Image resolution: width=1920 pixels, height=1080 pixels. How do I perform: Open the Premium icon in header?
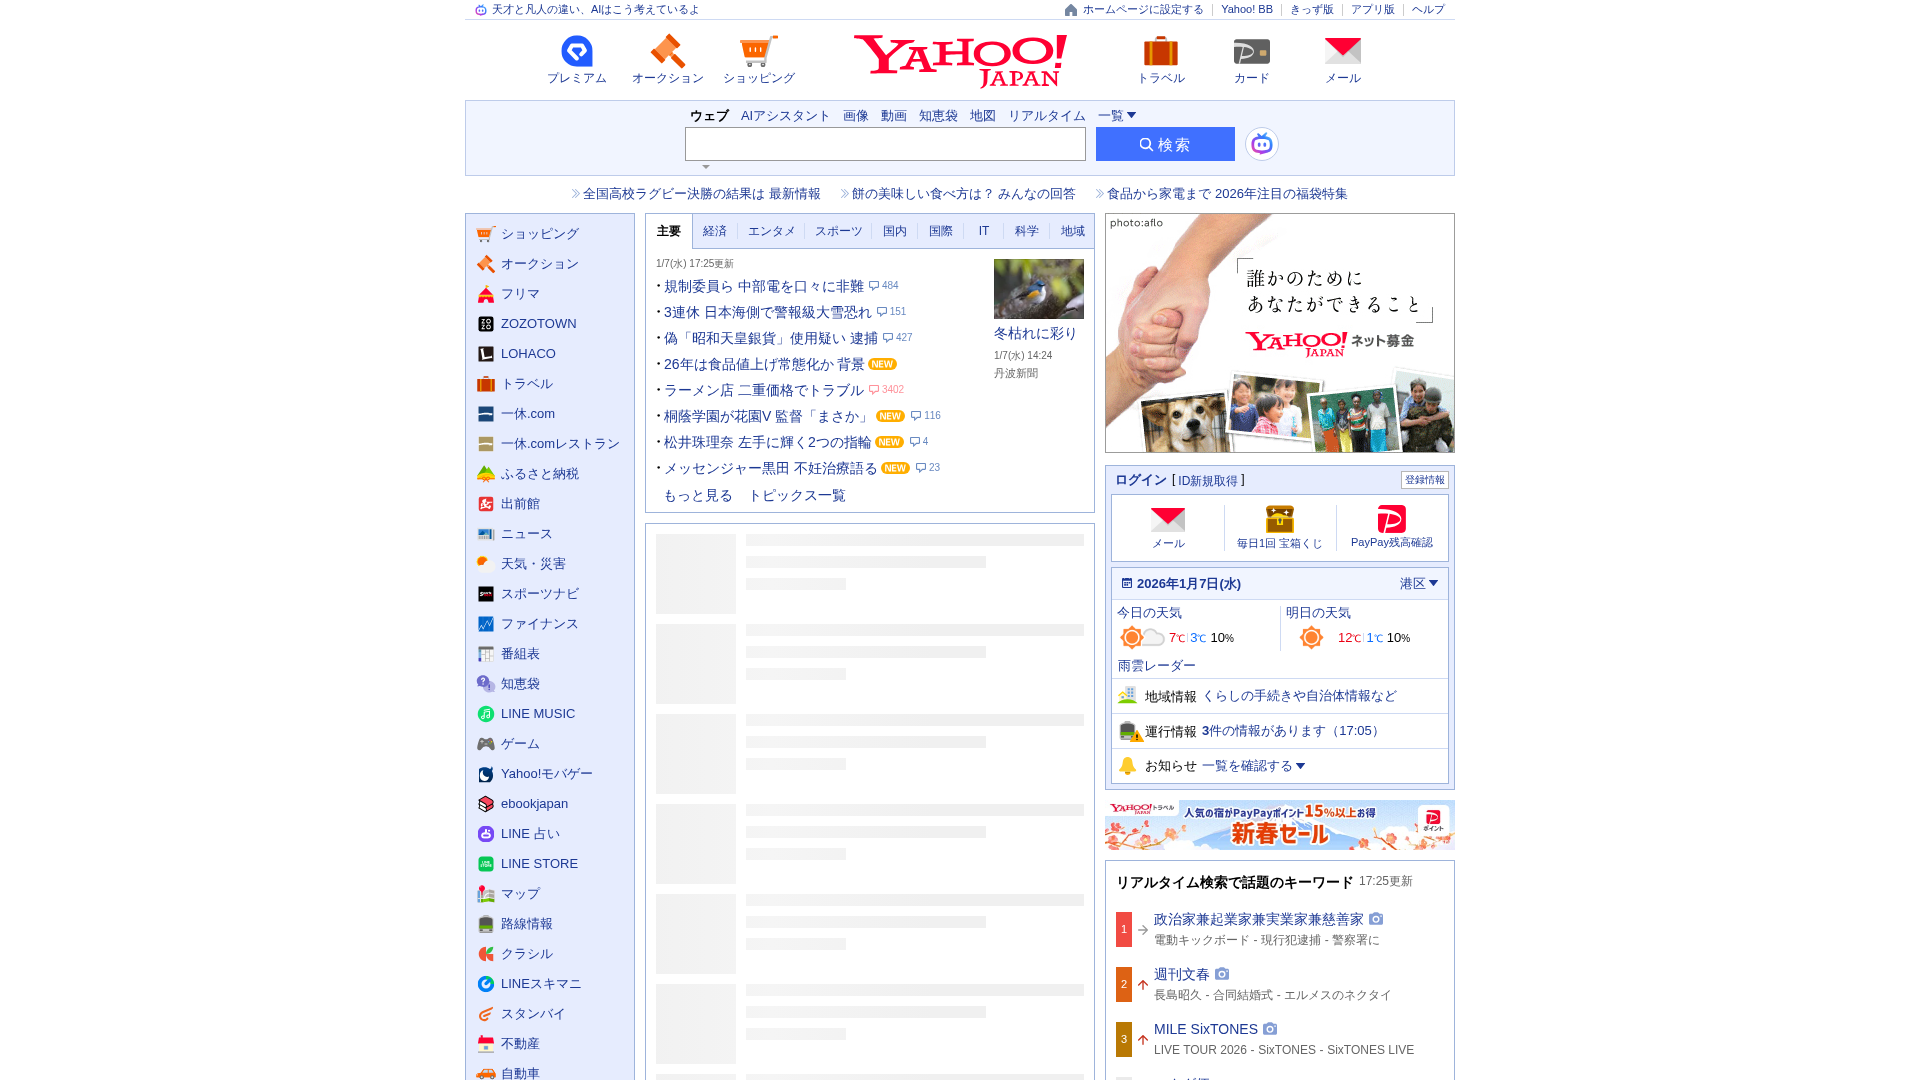pyautogui.click(x=577, y=52)
